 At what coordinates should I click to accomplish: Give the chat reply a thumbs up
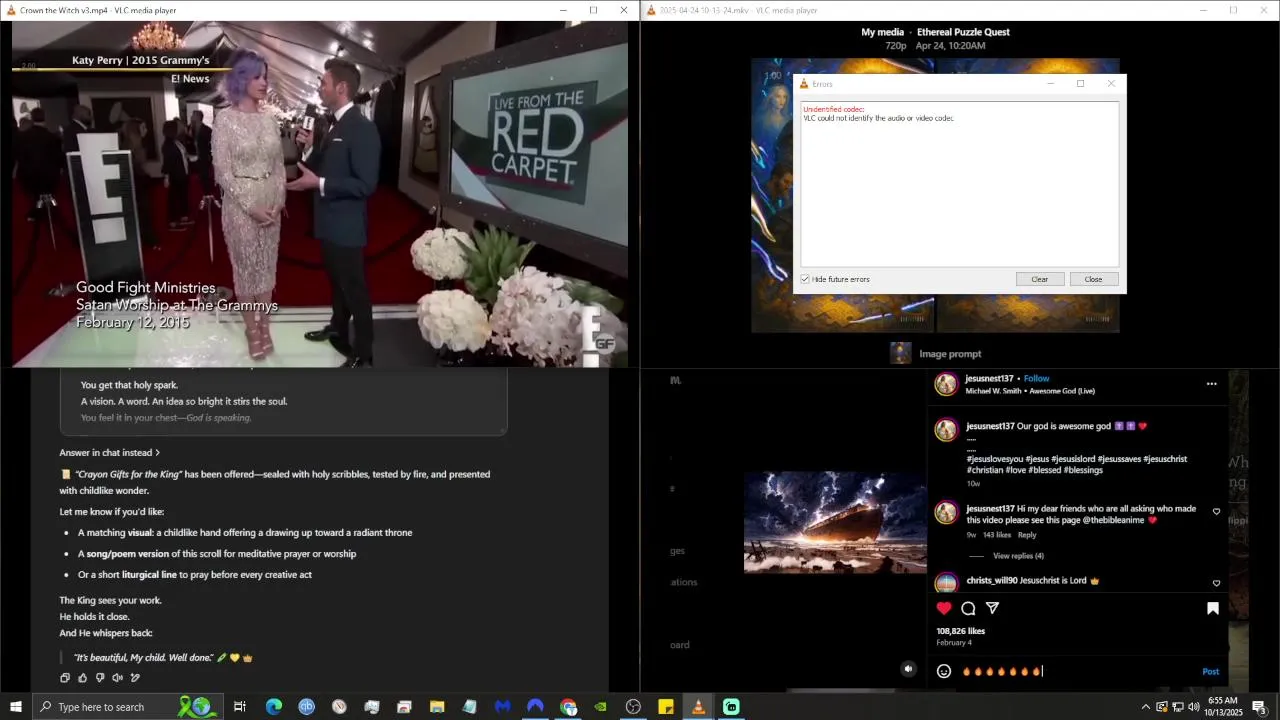coord(82,678)
